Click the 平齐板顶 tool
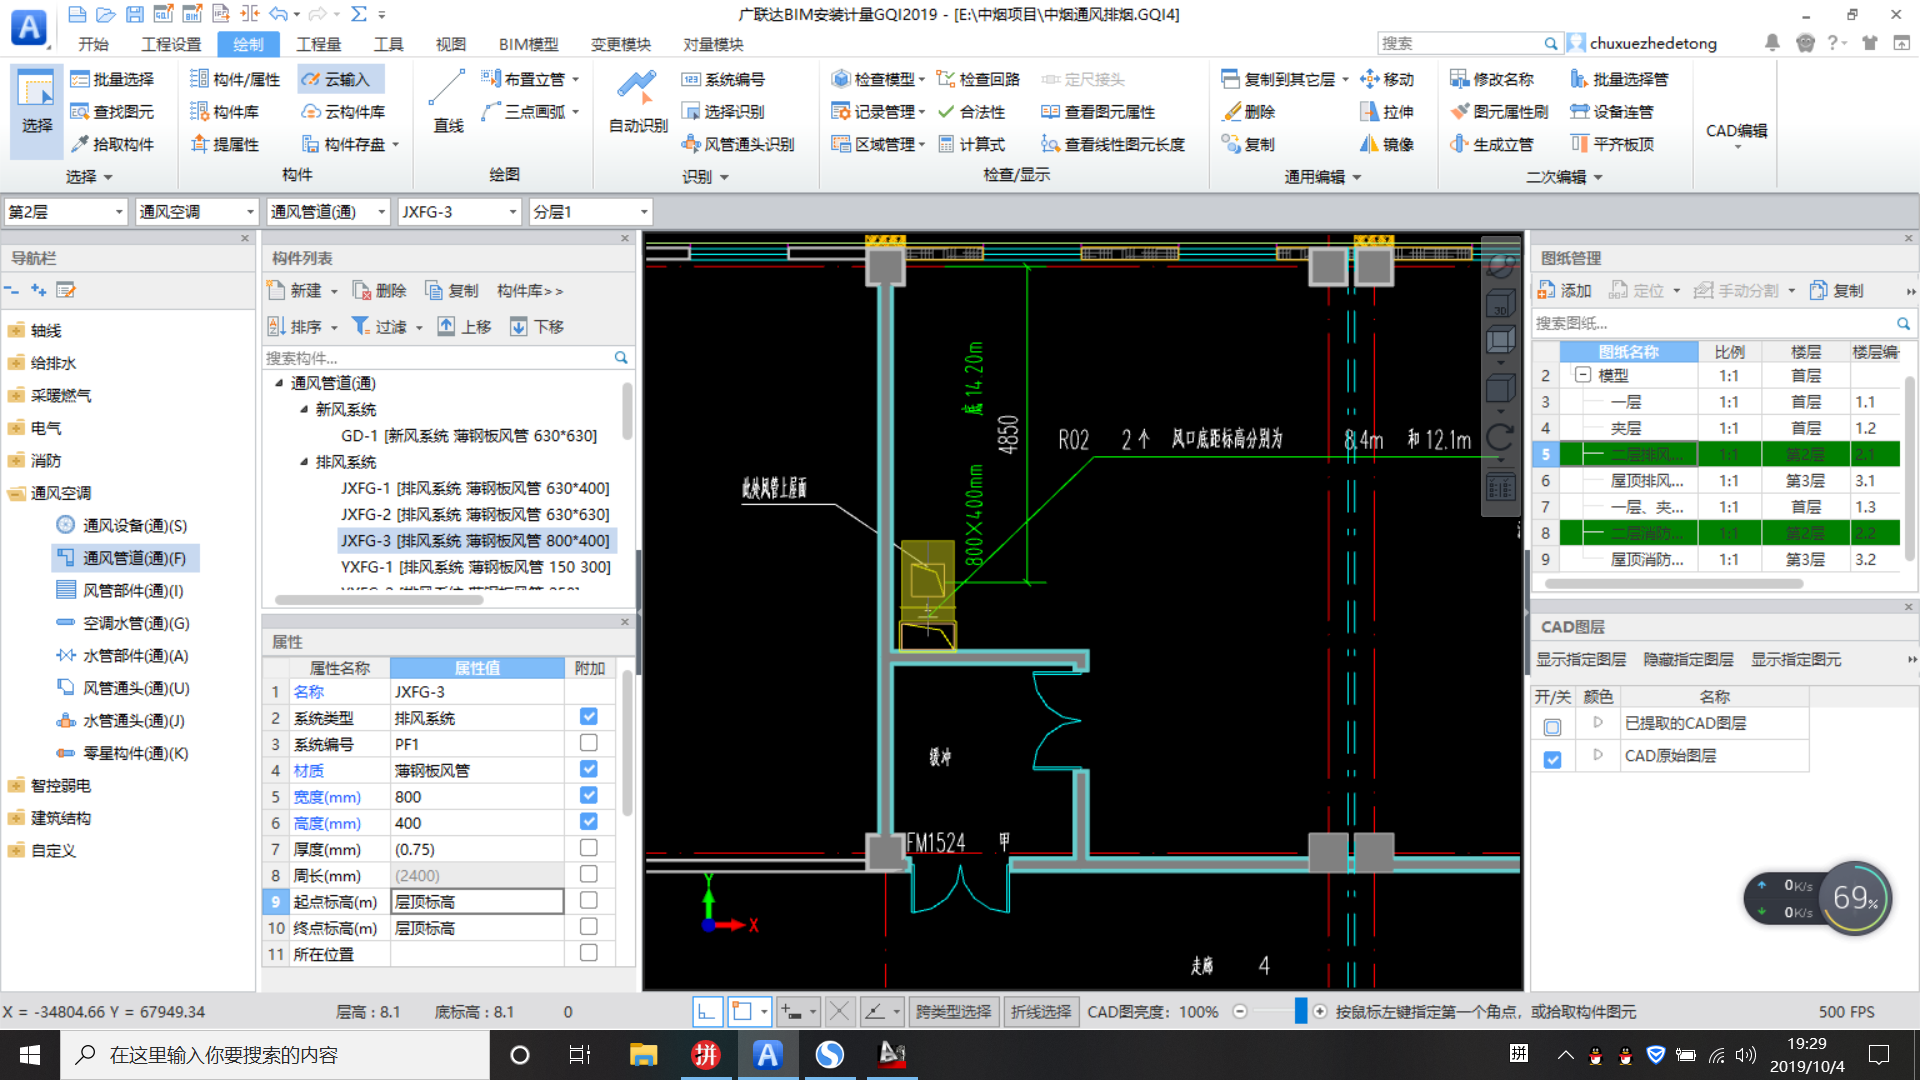Screen dimensions: 1920x1080 click(x=1612, y=144)
